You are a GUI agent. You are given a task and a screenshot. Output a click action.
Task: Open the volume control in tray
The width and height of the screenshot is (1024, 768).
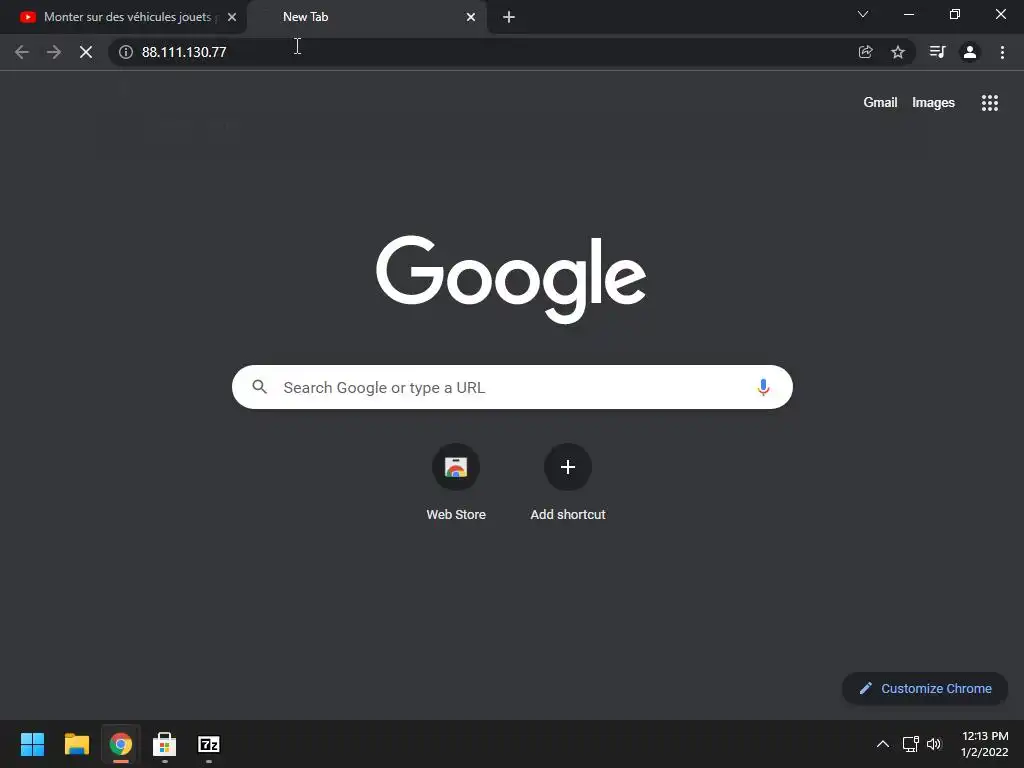click(x=934, y=744)
